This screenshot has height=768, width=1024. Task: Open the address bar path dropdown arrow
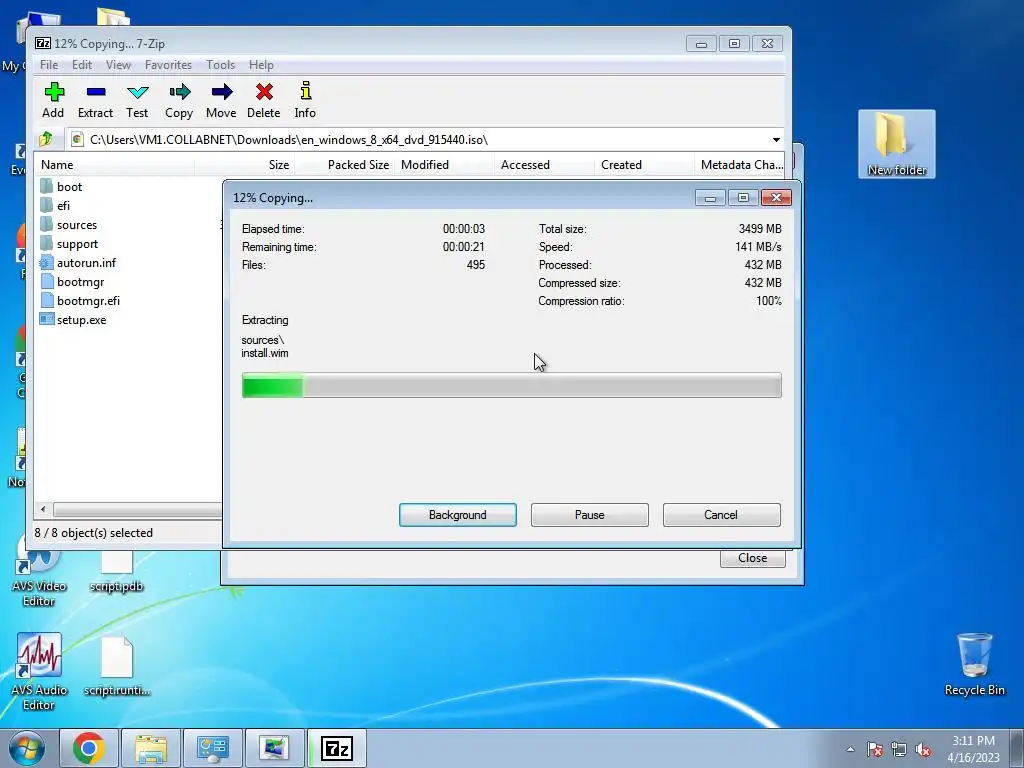(x=776, y=140)
